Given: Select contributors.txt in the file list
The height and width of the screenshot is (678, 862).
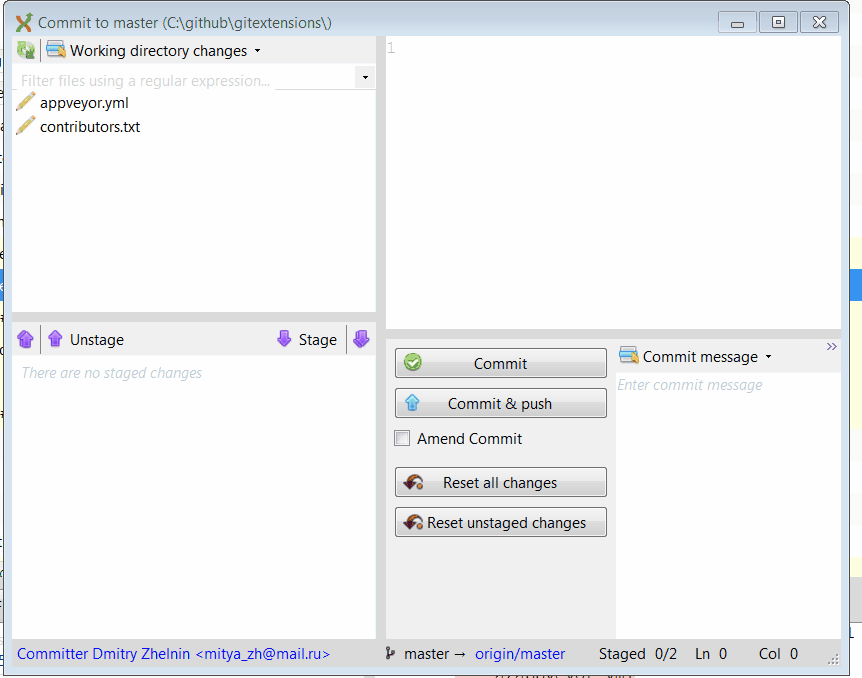Looking at the screenshot, I should tap(89, 126).
